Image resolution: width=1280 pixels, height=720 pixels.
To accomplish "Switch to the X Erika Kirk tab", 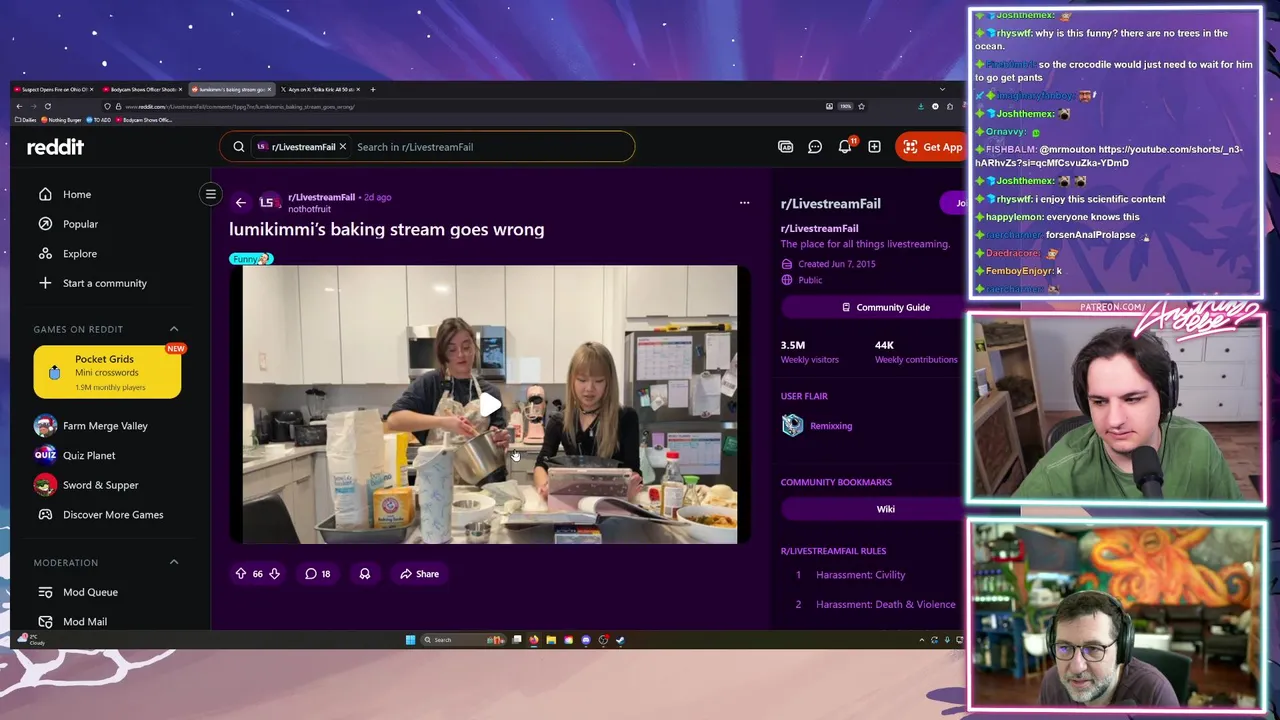I will coord(318,89).
